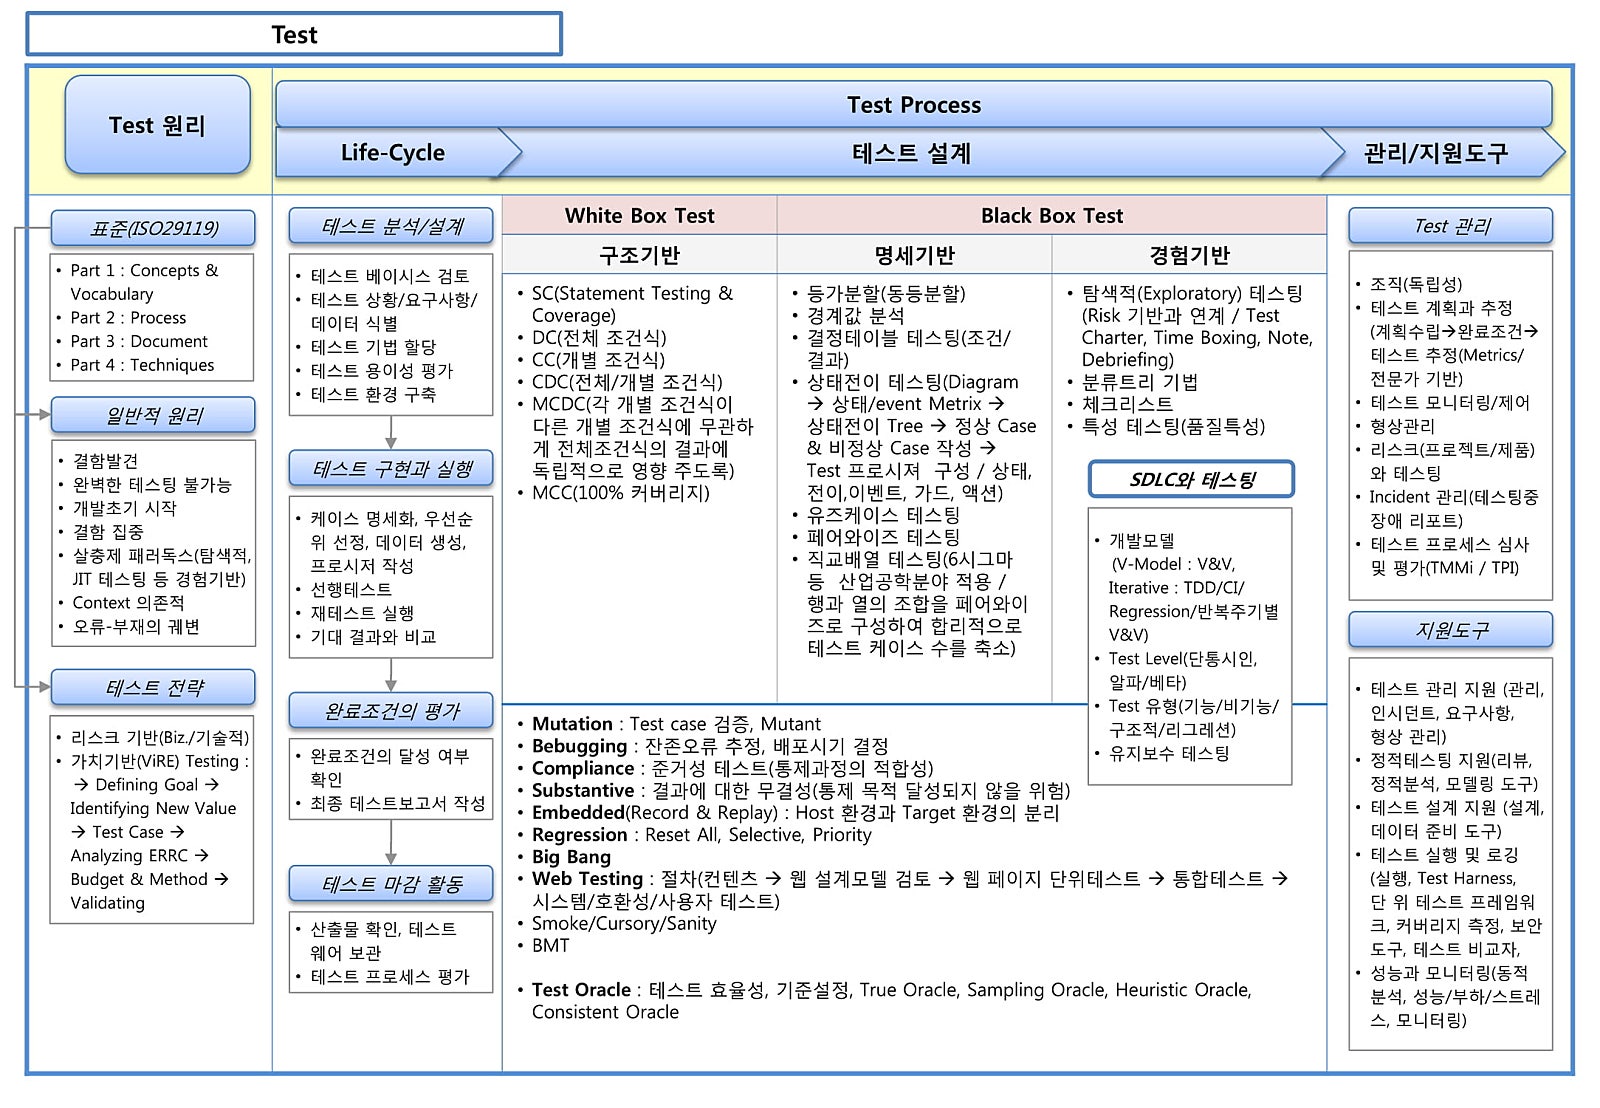Image resolution: width=1600 pixels, height=1108 pixels.
Task: Select the 테스트 설계 arrow stage
Action: pyautogui.click(x=911, y=153)
